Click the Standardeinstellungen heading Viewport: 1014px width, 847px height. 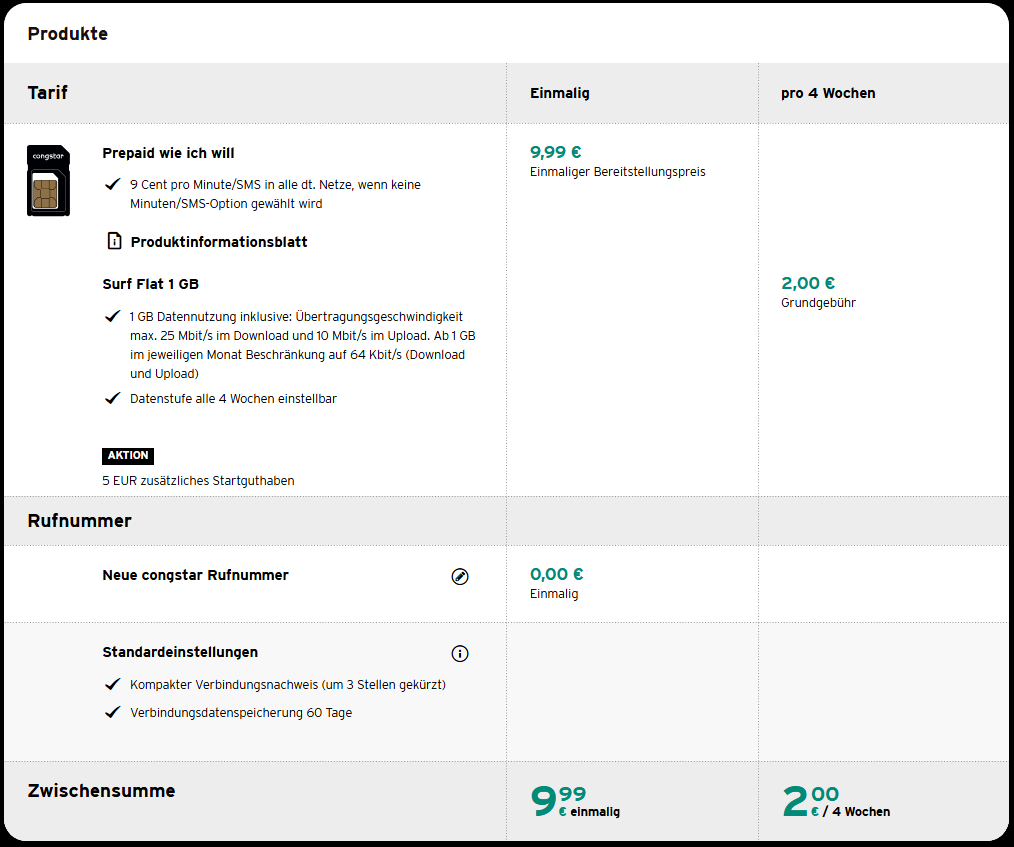(x=180, y=652)
